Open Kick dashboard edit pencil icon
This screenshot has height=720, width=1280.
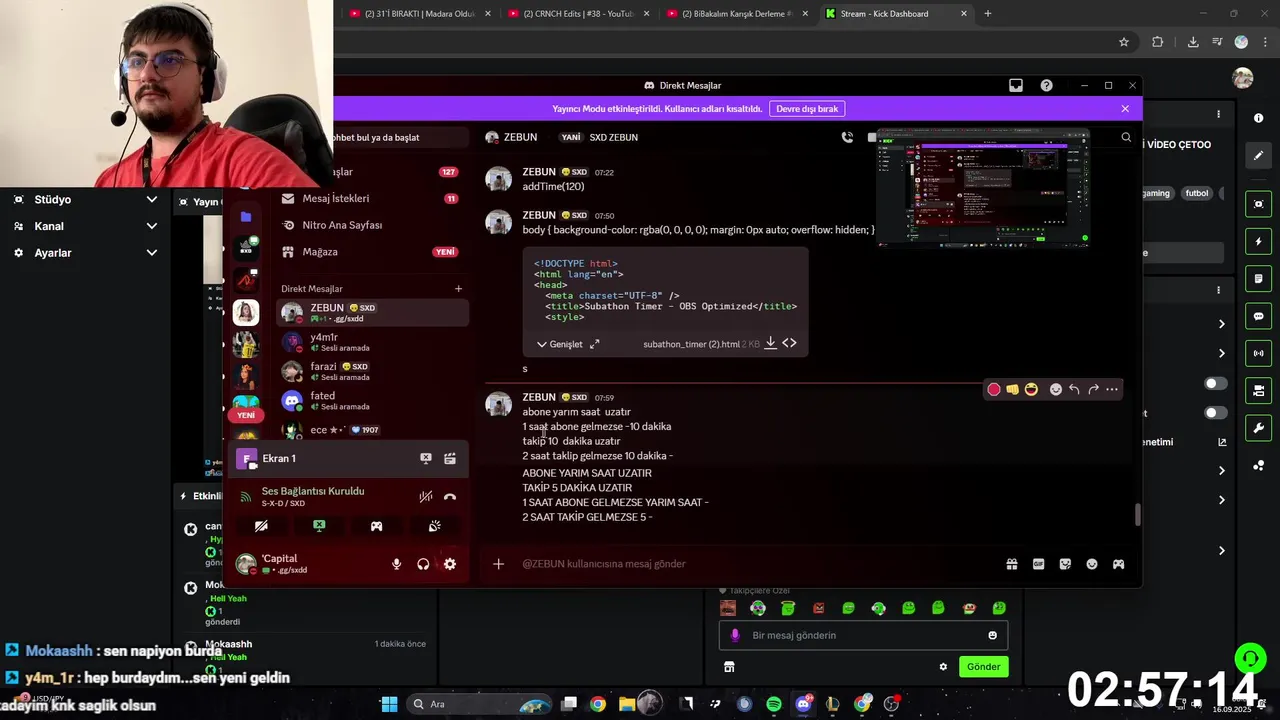point(1258,155)
